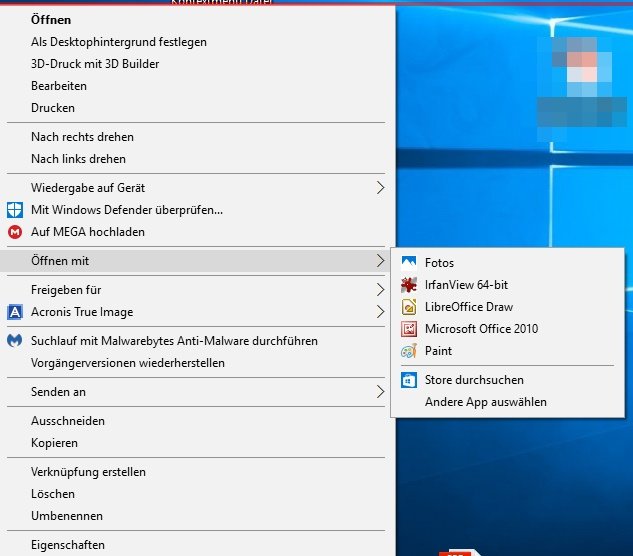Run Suchlauf mit Malwarebytes Anti-Malware
The height and width of the screenshot is (556, 633).
(x=196, y=341)
